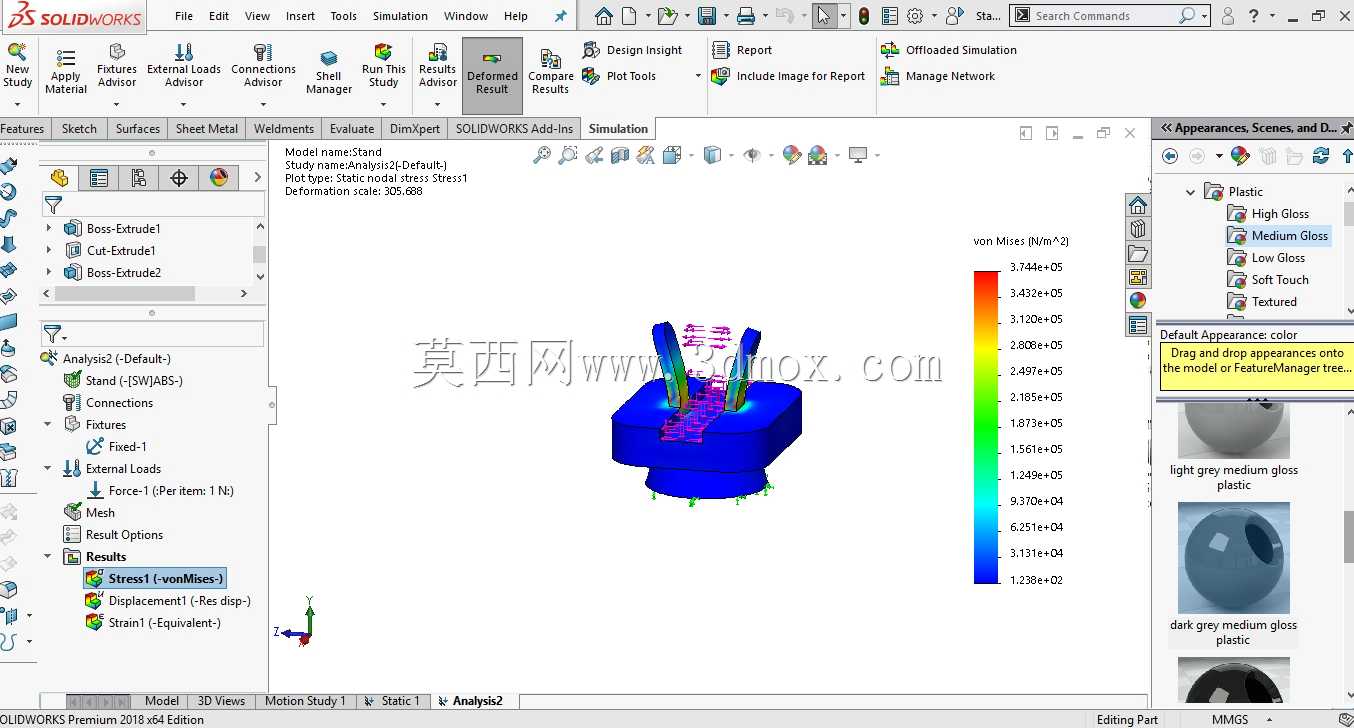Click the Rebuild traffic light icon
Screen dimensions: 1354x728
pos(864,16)
